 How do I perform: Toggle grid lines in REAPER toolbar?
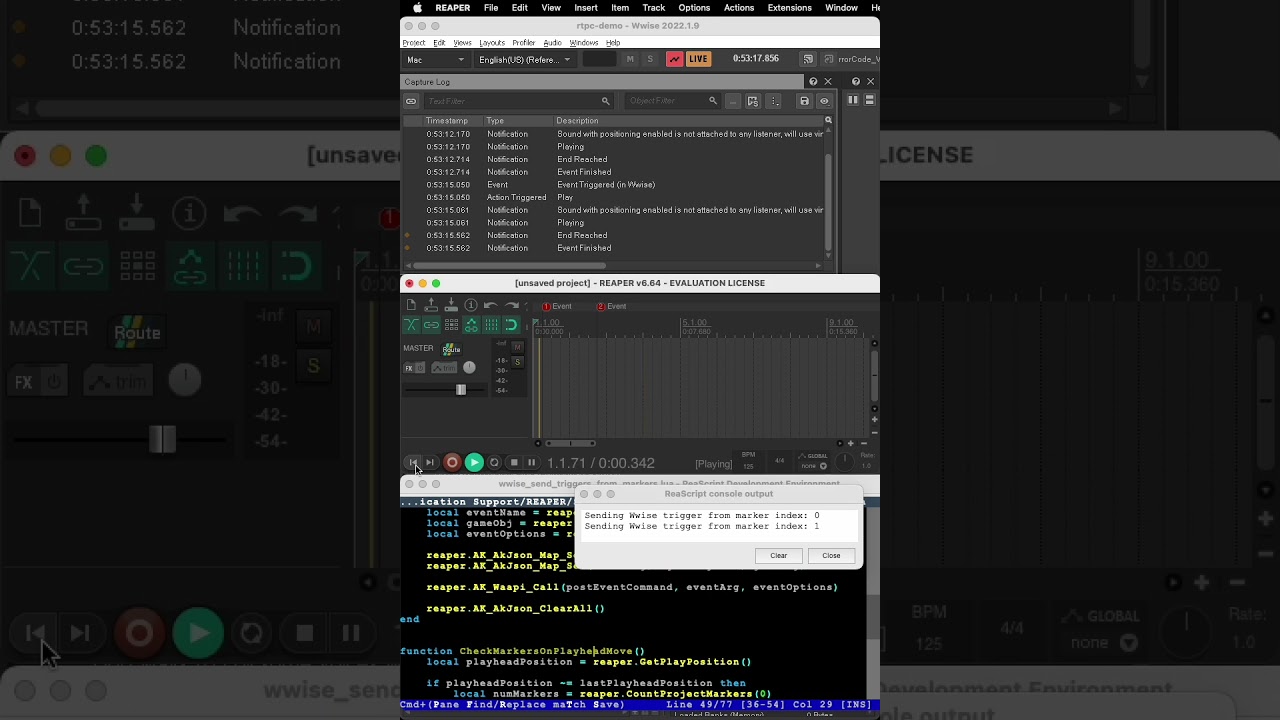(491, 325)
